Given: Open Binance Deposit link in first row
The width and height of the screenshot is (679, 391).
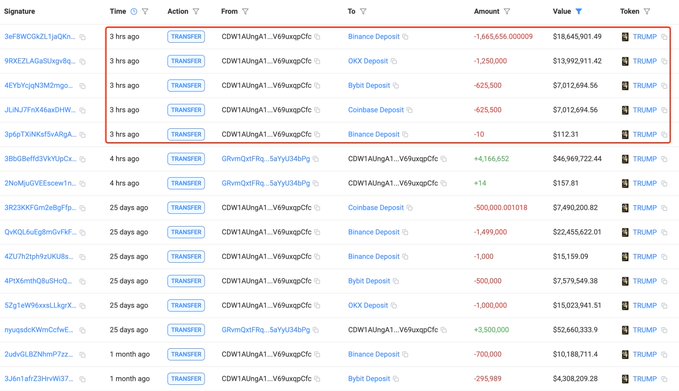Looking at the screenshot, I should coord(374,37).
